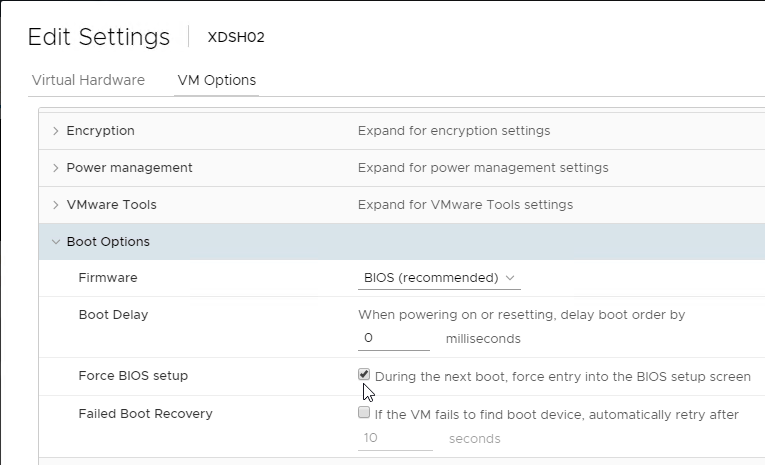Viewport: 765px width, 465px height.
Task: Click the Firmware dropdown arrow icon
Action: tap(510, 278)
